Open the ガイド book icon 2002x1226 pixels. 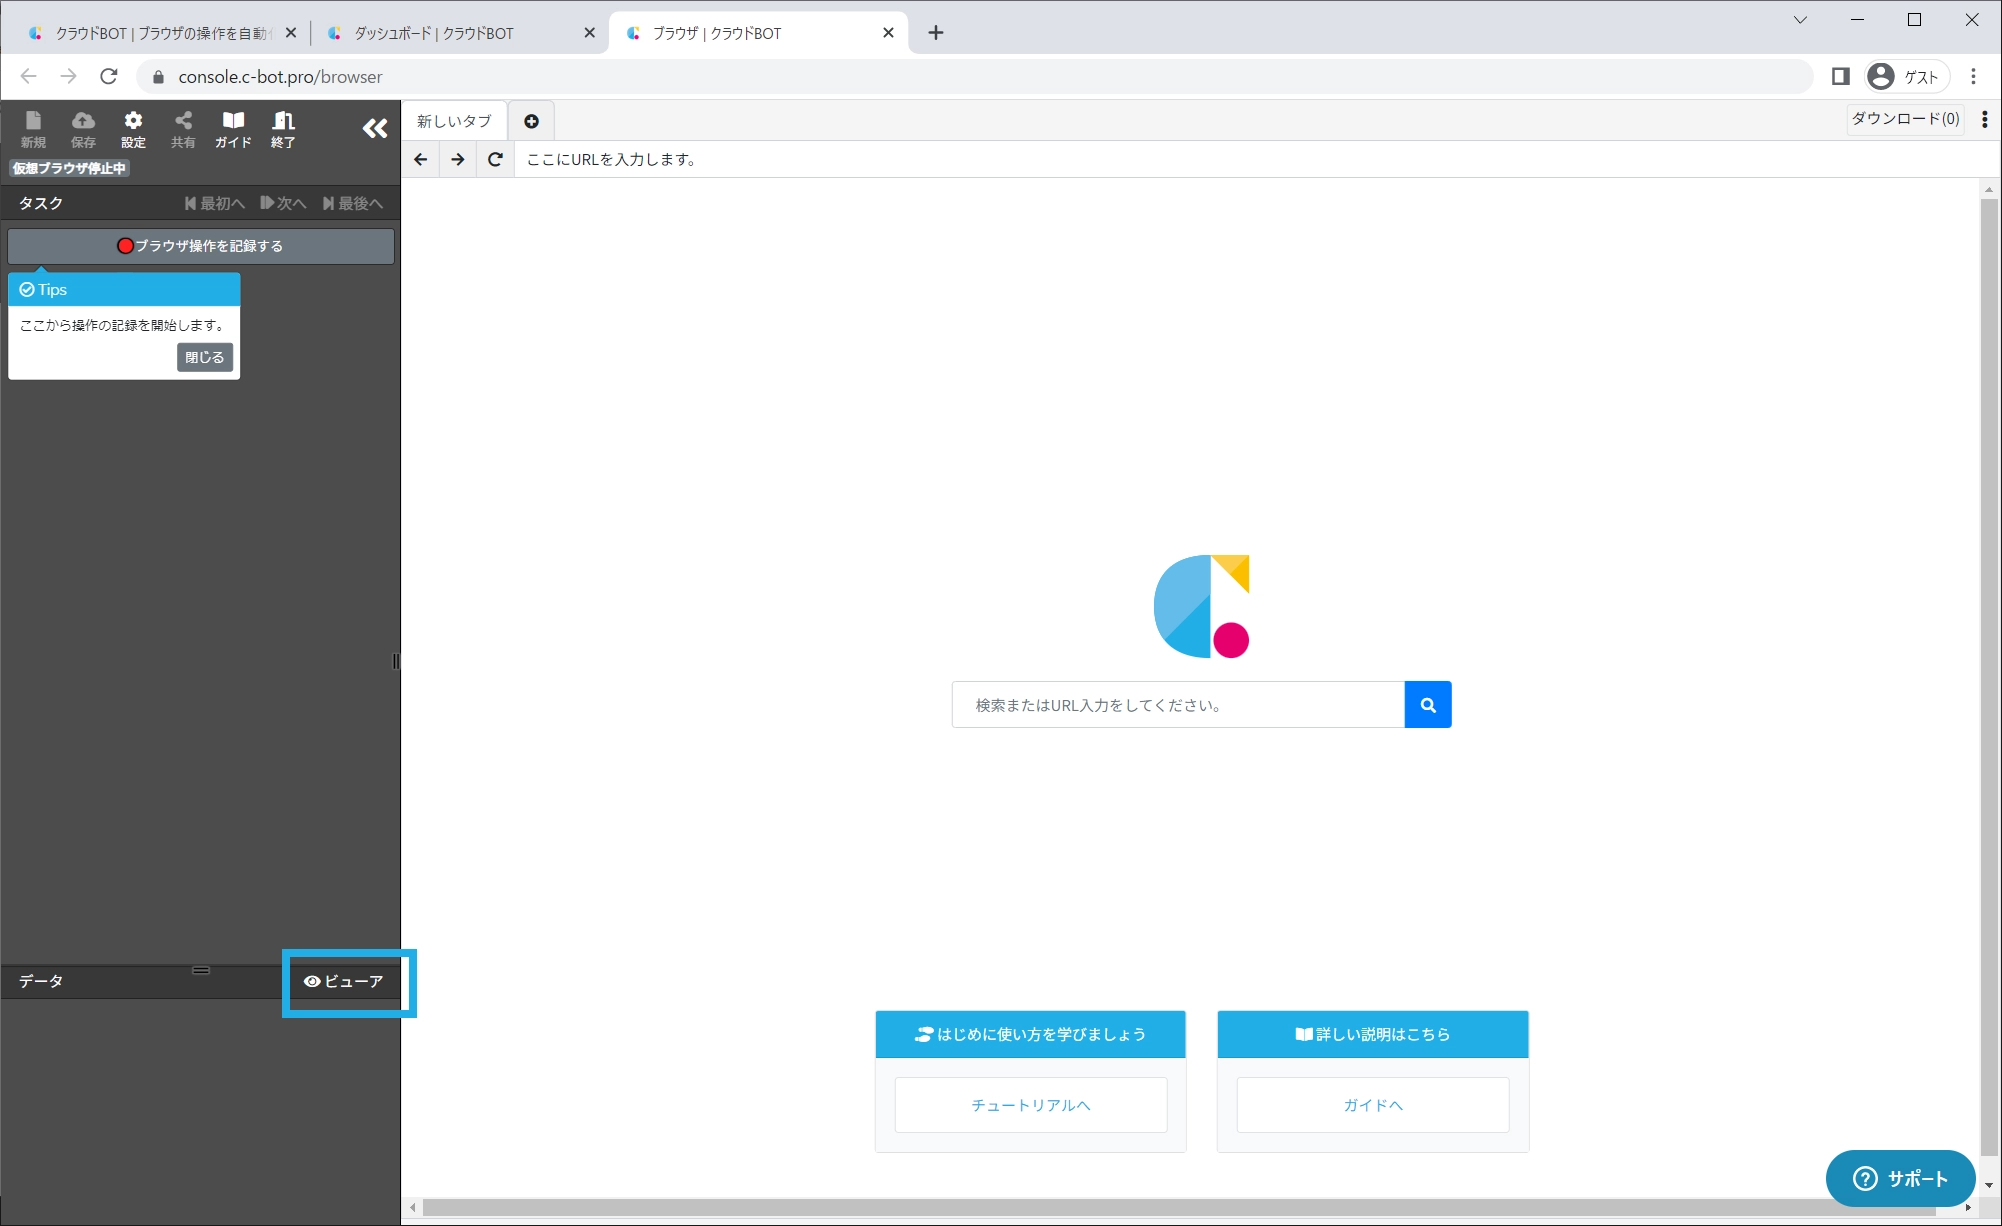[233, 129]
